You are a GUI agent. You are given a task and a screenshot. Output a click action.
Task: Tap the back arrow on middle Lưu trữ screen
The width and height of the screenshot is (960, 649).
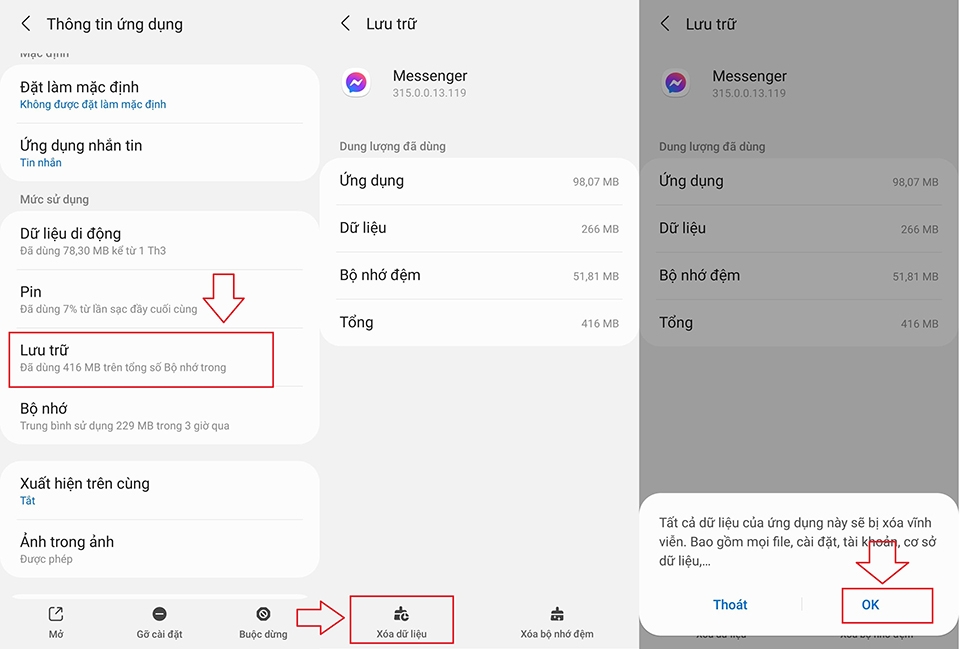(345, 23)
